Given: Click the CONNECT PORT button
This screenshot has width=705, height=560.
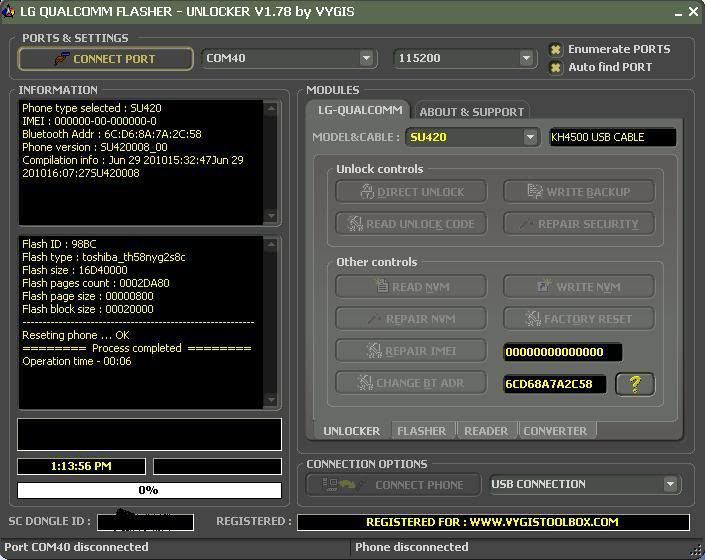Looking at the screenshot, I should pos(106,59).
